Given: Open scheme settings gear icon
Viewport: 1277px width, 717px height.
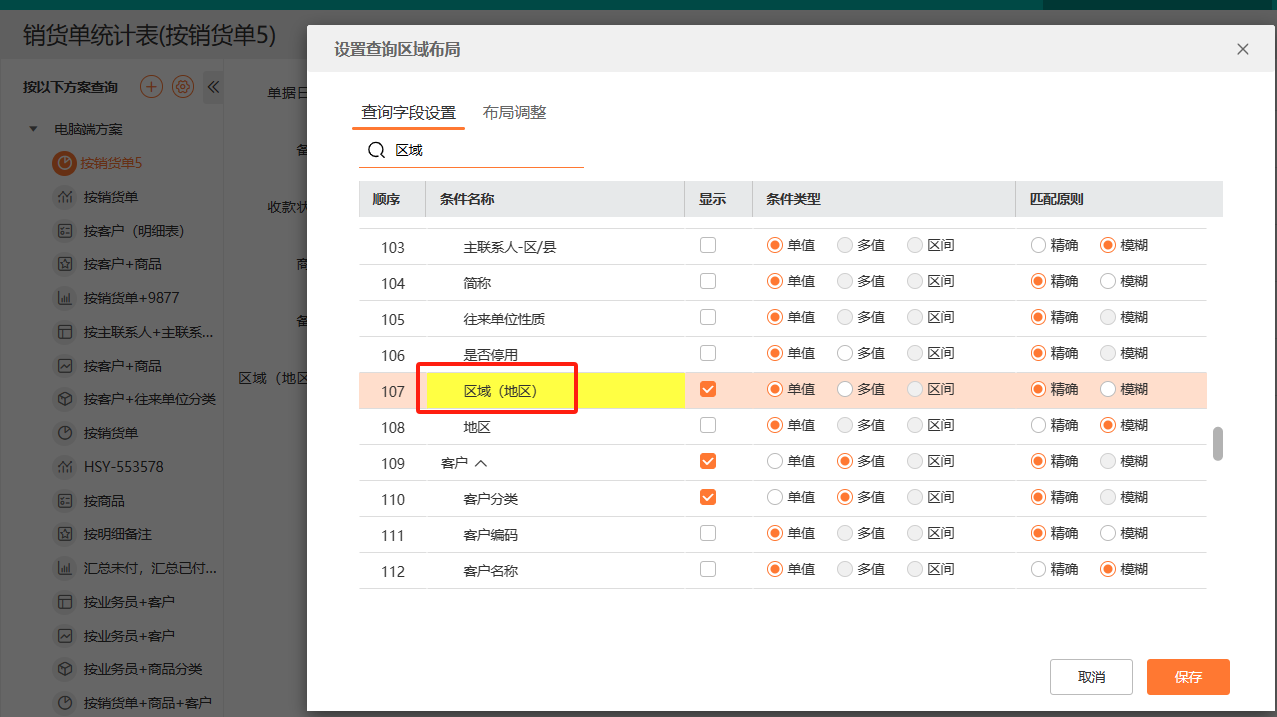Looking at the screenshot, I should (182, 87).
